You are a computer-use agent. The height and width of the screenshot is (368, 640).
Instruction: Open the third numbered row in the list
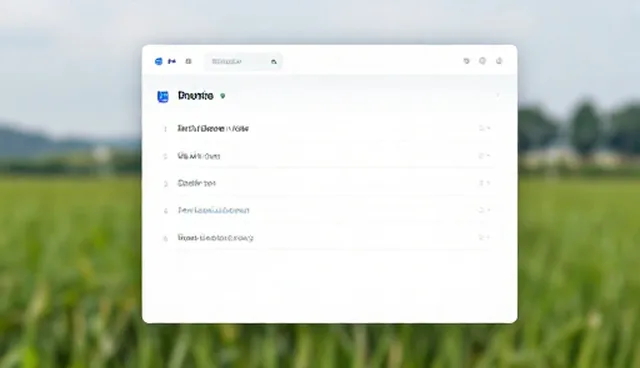click(327, 183)
